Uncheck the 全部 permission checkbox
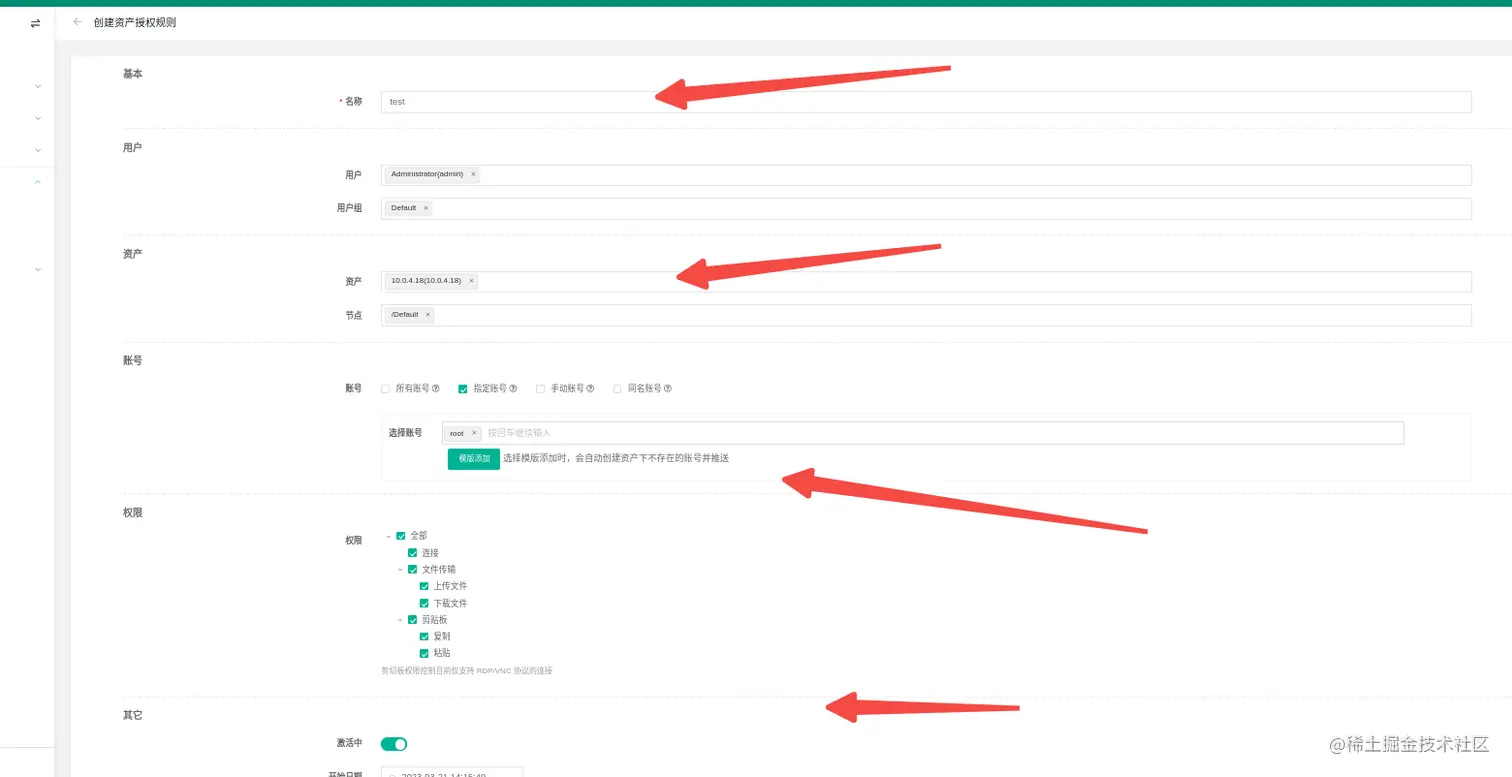 pyautogui.click(x=401, y=536)
